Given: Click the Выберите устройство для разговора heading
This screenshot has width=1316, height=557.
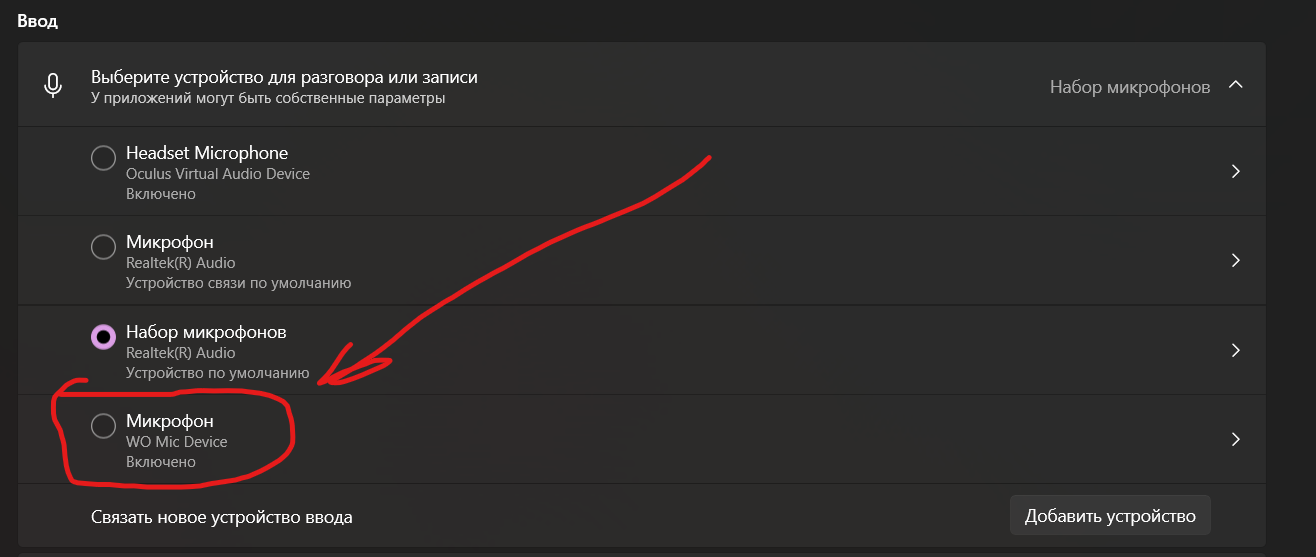Looking at the screenshot, I should coord(284,77).
